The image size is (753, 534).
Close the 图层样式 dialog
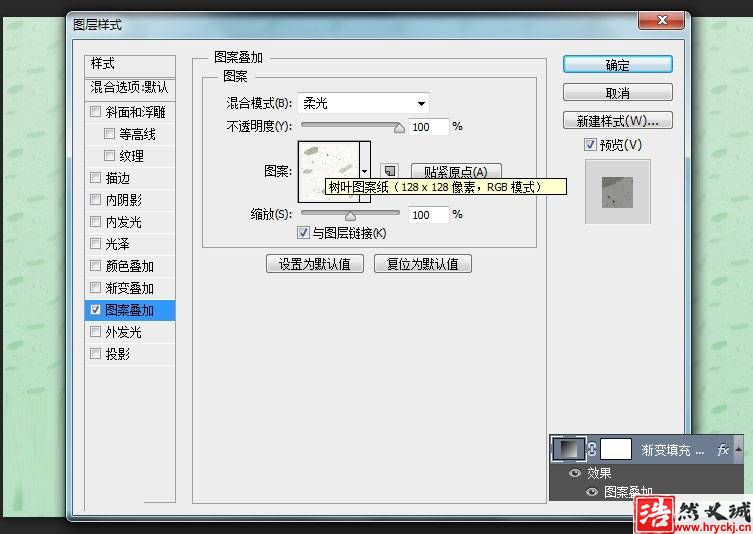663,20
